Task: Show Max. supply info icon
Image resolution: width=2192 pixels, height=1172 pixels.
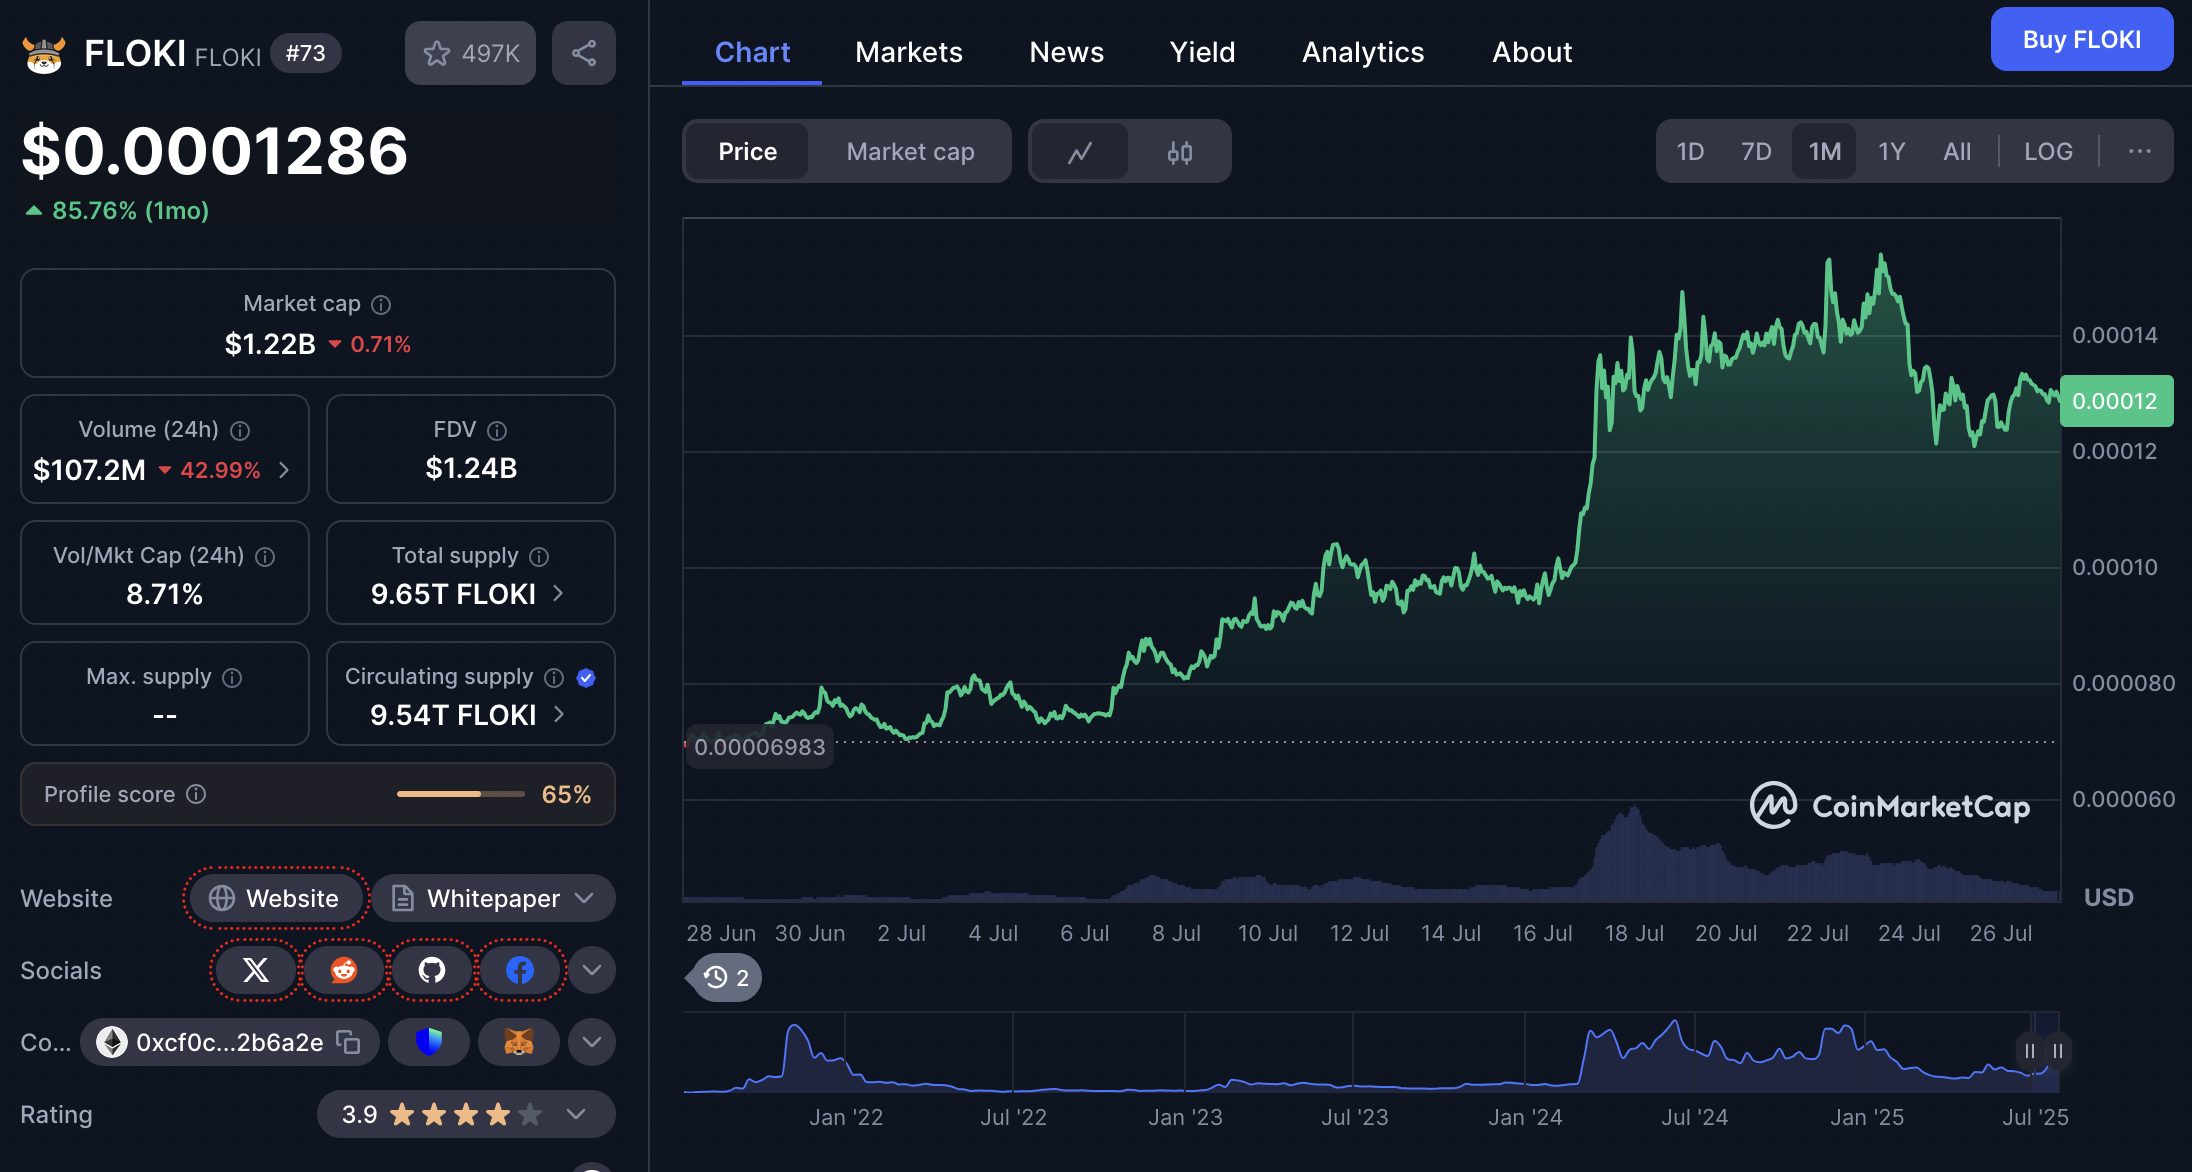Action: click(x=232, y=678)
